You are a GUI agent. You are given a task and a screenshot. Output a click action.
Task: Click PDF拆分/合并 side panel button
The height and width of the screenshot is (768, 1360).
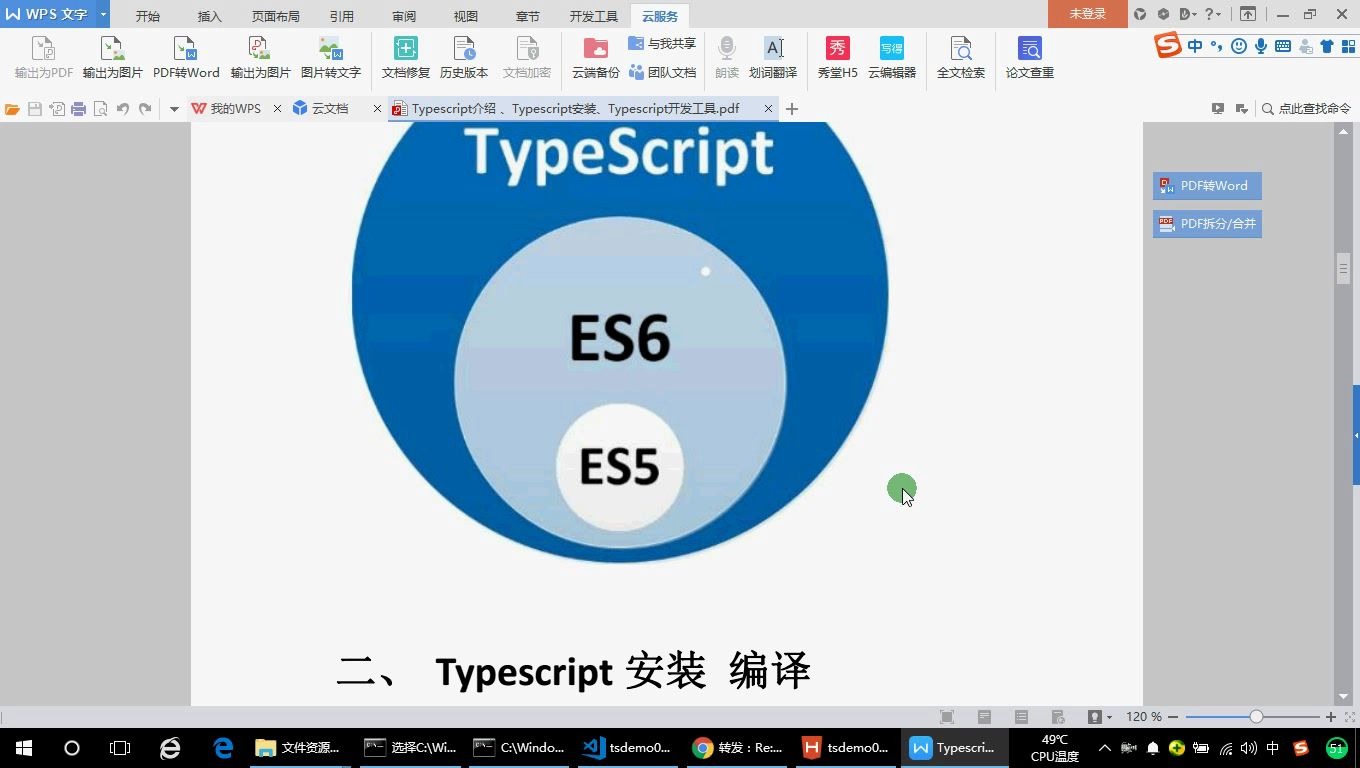[x=1207, y=224]
